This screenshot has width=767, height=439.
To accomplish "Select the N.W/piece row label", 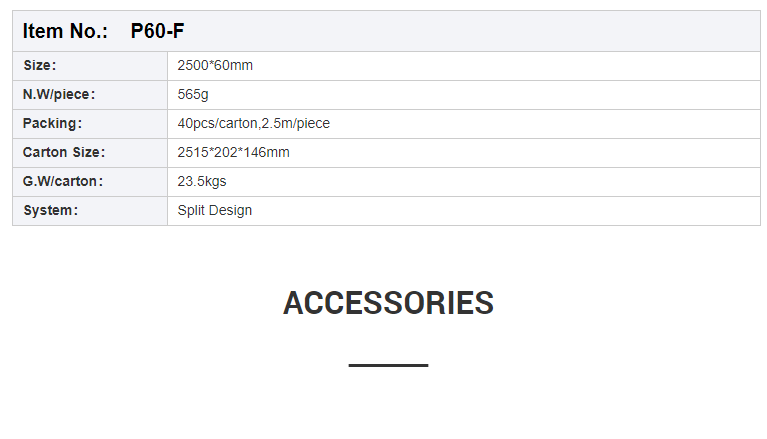I will point(59,94).
